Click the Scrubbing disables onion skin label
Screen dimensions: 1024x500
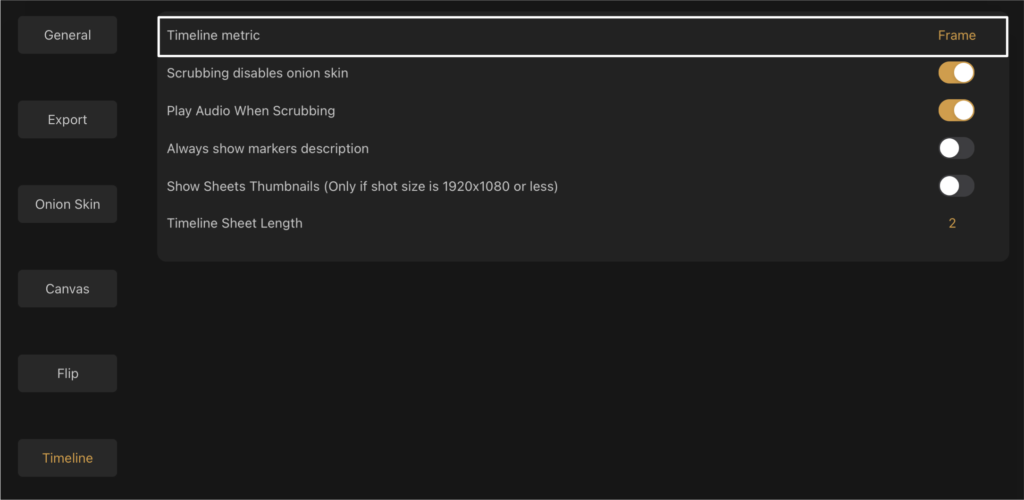click(257, 73)
